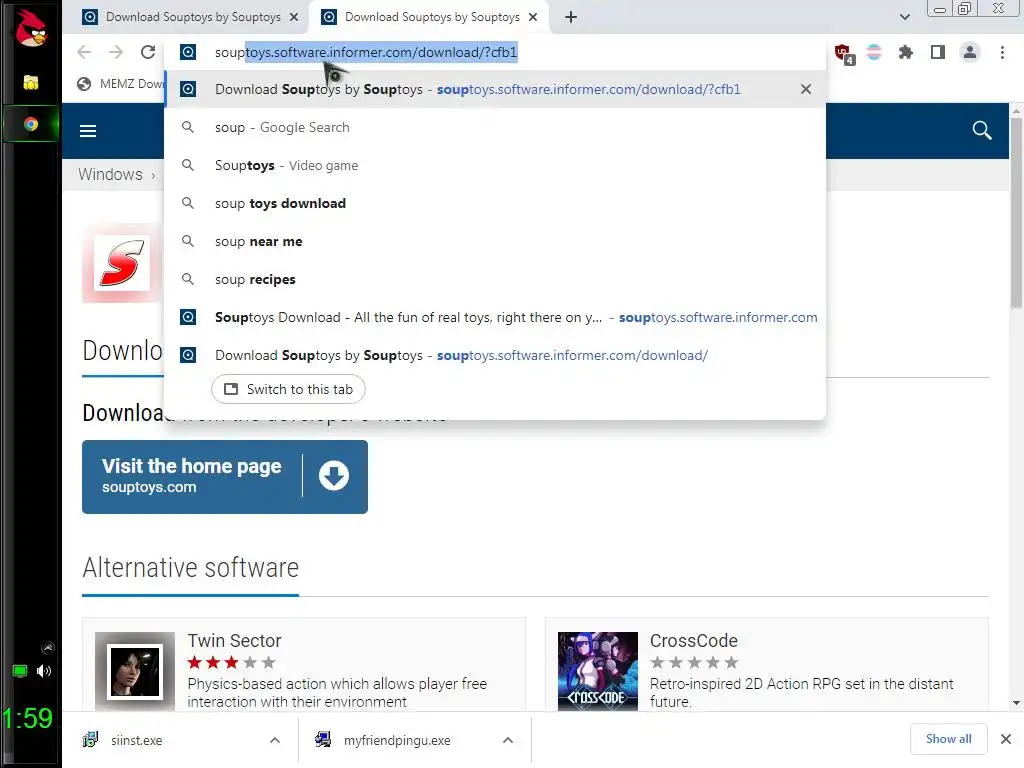Viewport: 1024px width, 768px height.
Task: Click the download arrow circle icon
Action: 334,475
